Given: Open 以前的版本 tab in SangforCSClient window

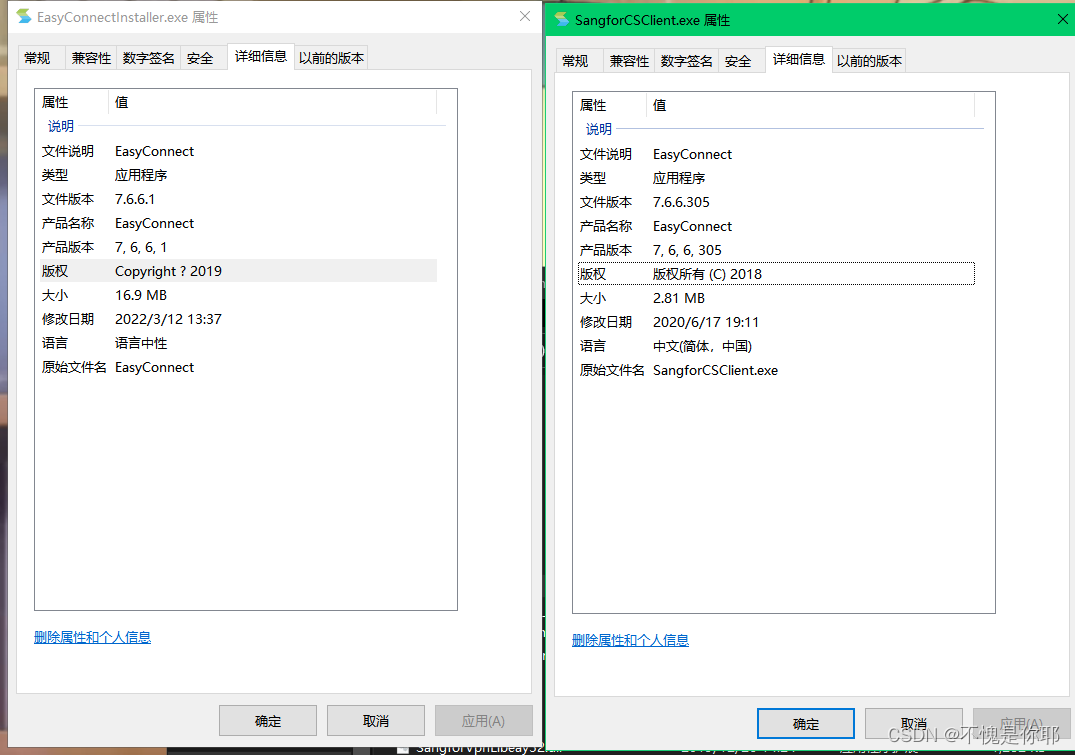Looking at the screenshot, I should pyautogui.click(x=869, y=61).
